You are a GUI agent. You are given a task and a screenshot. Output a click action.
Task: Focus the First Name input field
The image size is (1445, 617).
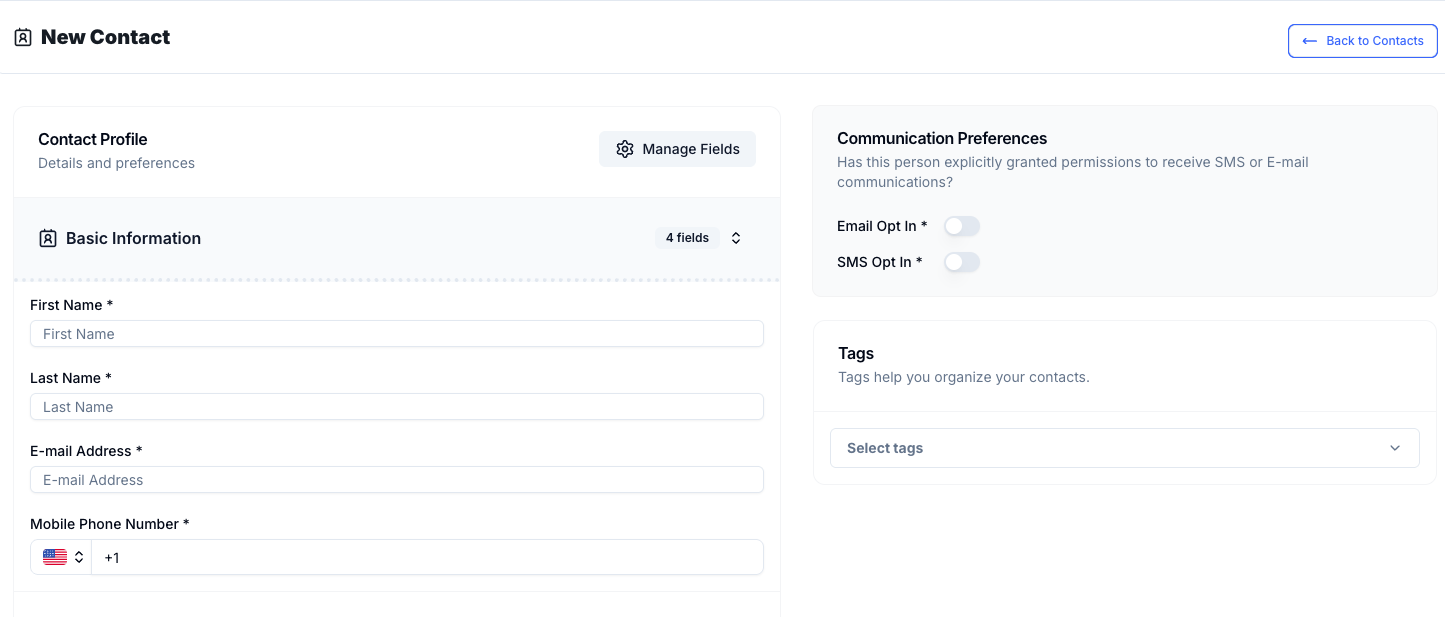tap(397, 334)
